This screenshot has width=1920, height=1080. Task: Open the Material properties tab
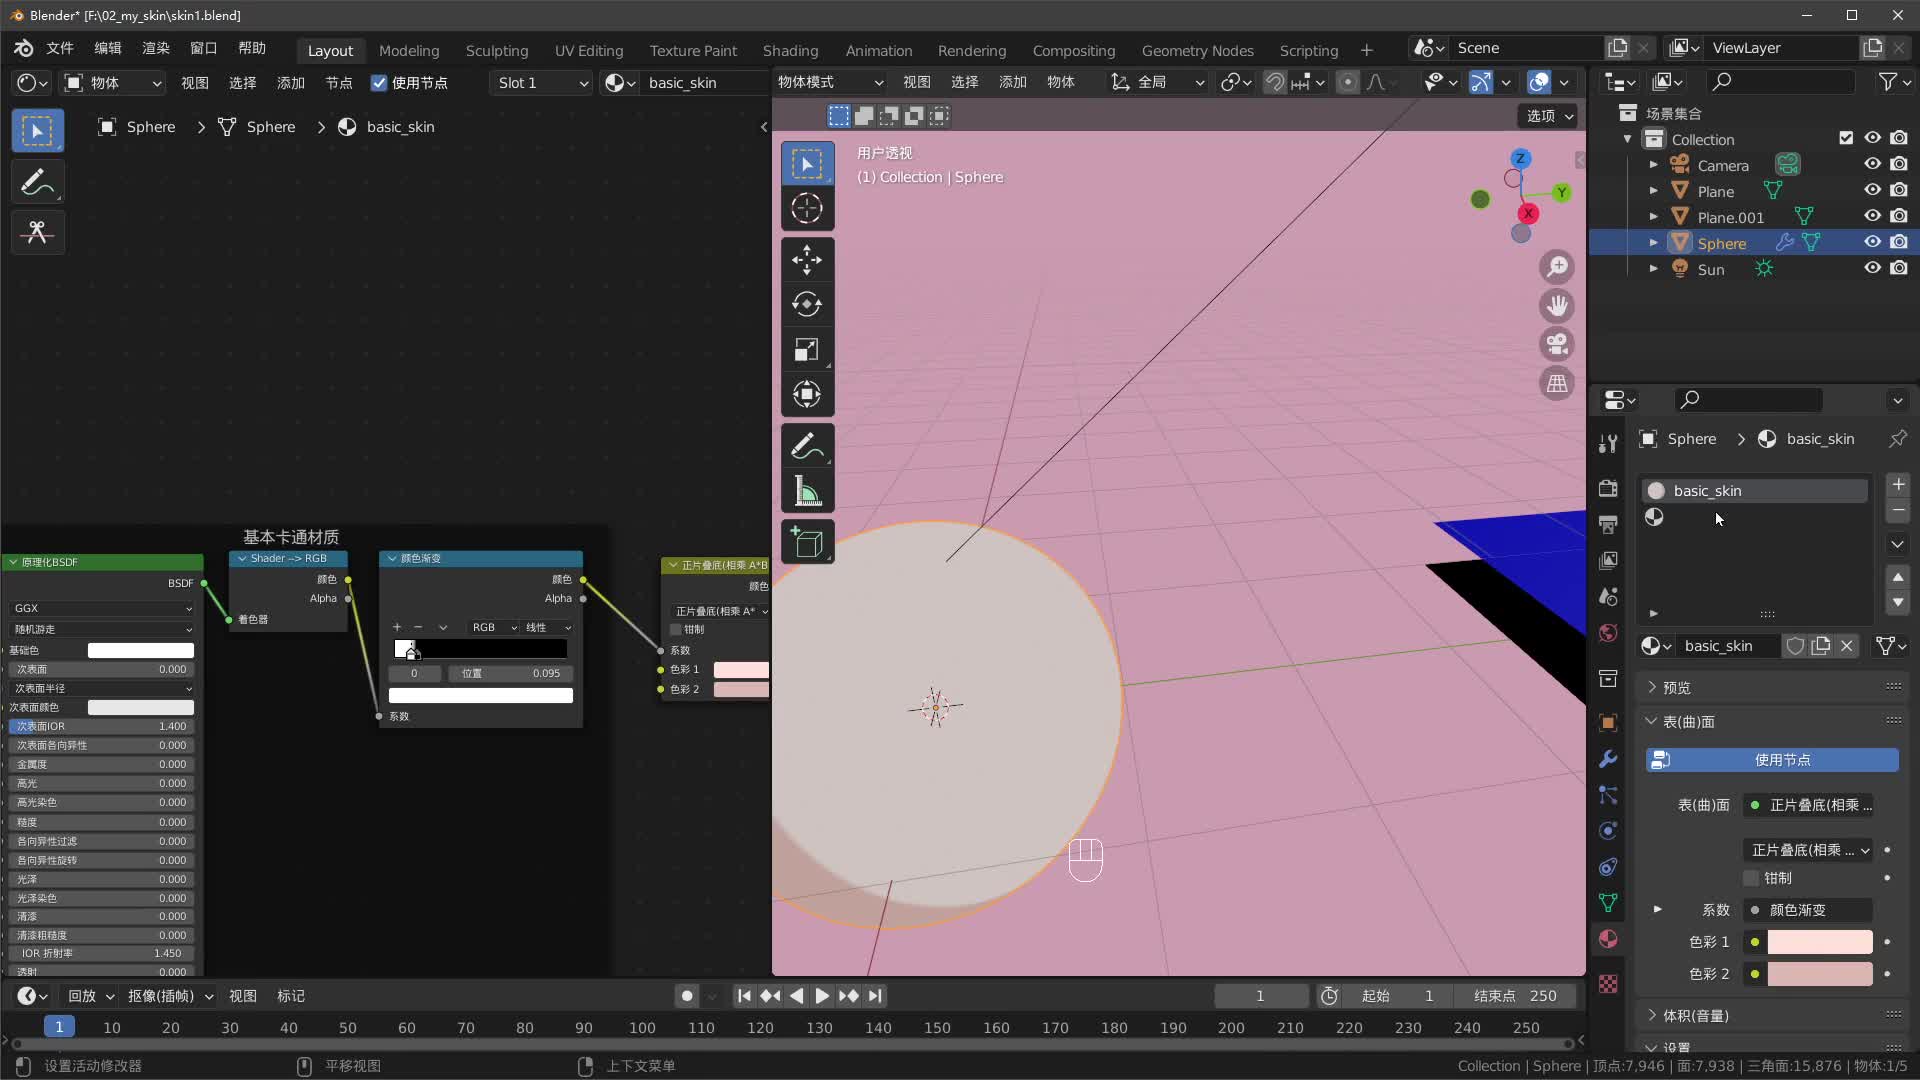tap(1608, 939)
